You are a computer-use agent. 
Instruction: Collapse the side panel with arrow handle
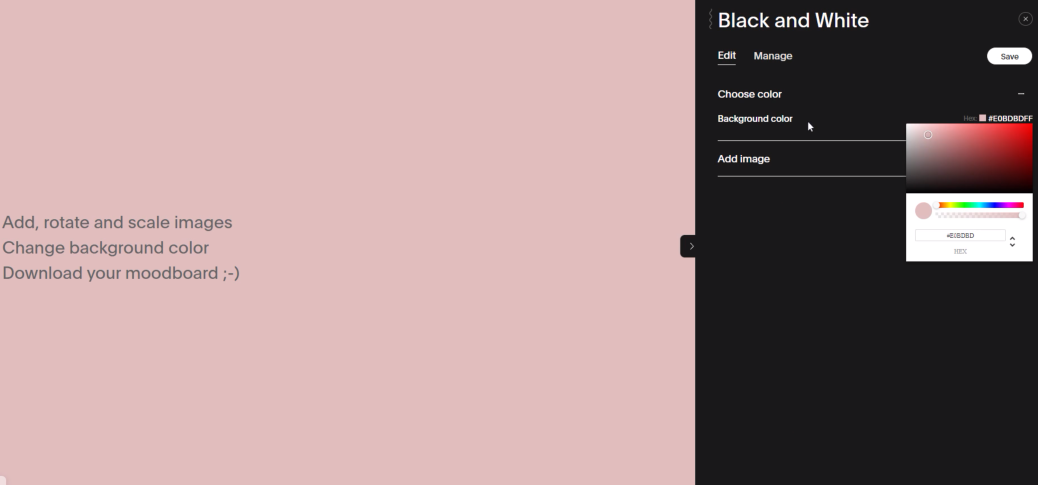(x=689, y=246)
